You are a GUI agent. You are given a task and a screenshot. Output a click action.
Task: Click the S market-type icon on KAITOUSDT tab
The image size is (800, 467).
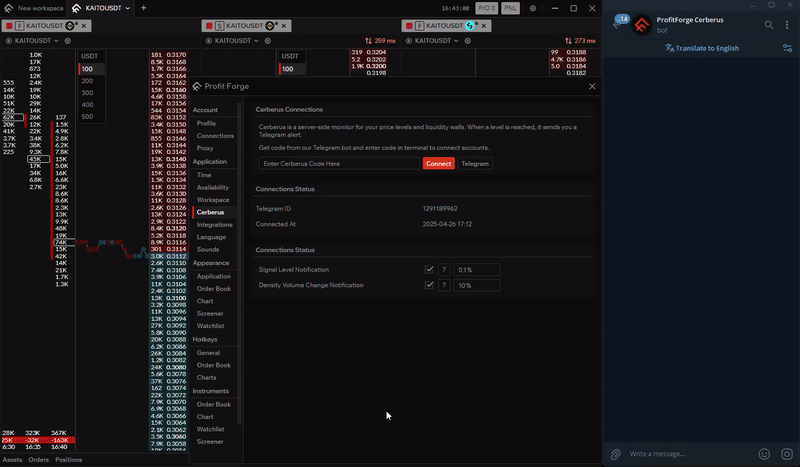point(219,26)
